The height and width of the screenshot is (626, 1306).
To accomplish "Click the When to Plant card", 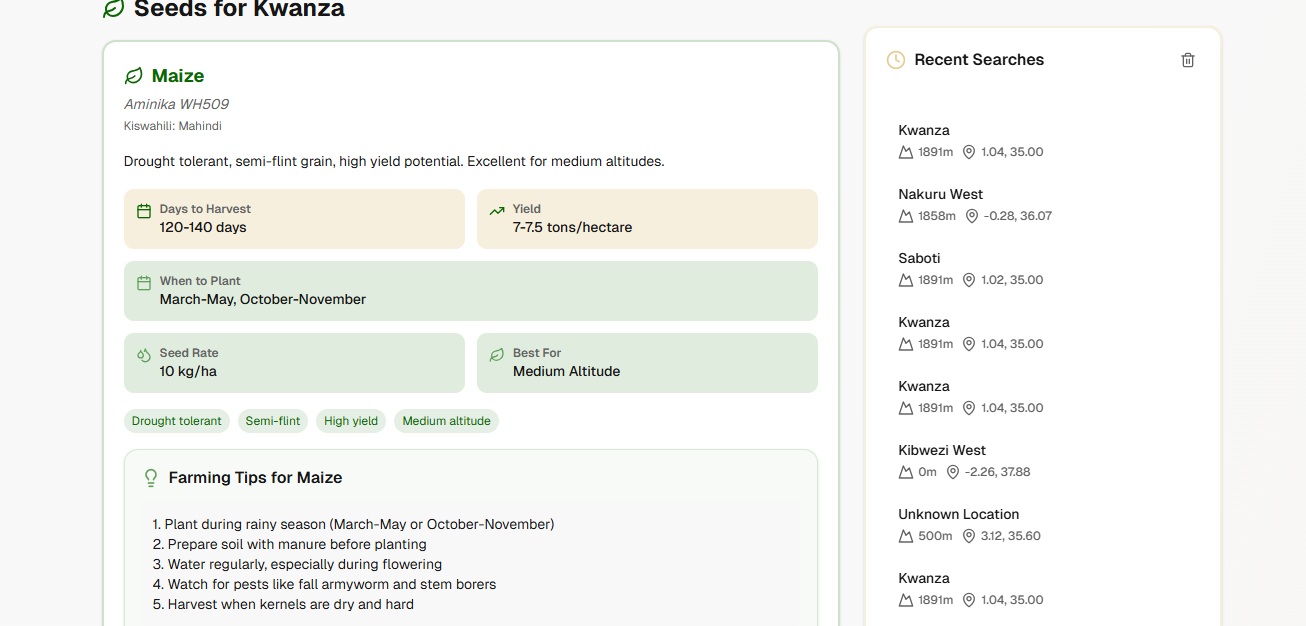I will (x=471, y=291).
